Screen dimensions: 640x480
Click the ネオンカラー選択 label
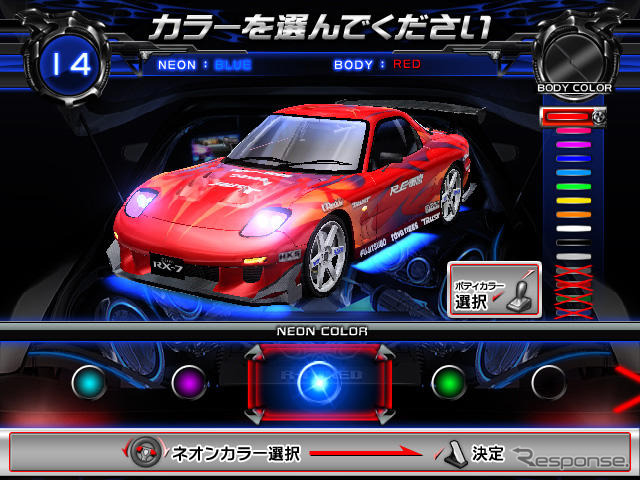coord(236,453)
